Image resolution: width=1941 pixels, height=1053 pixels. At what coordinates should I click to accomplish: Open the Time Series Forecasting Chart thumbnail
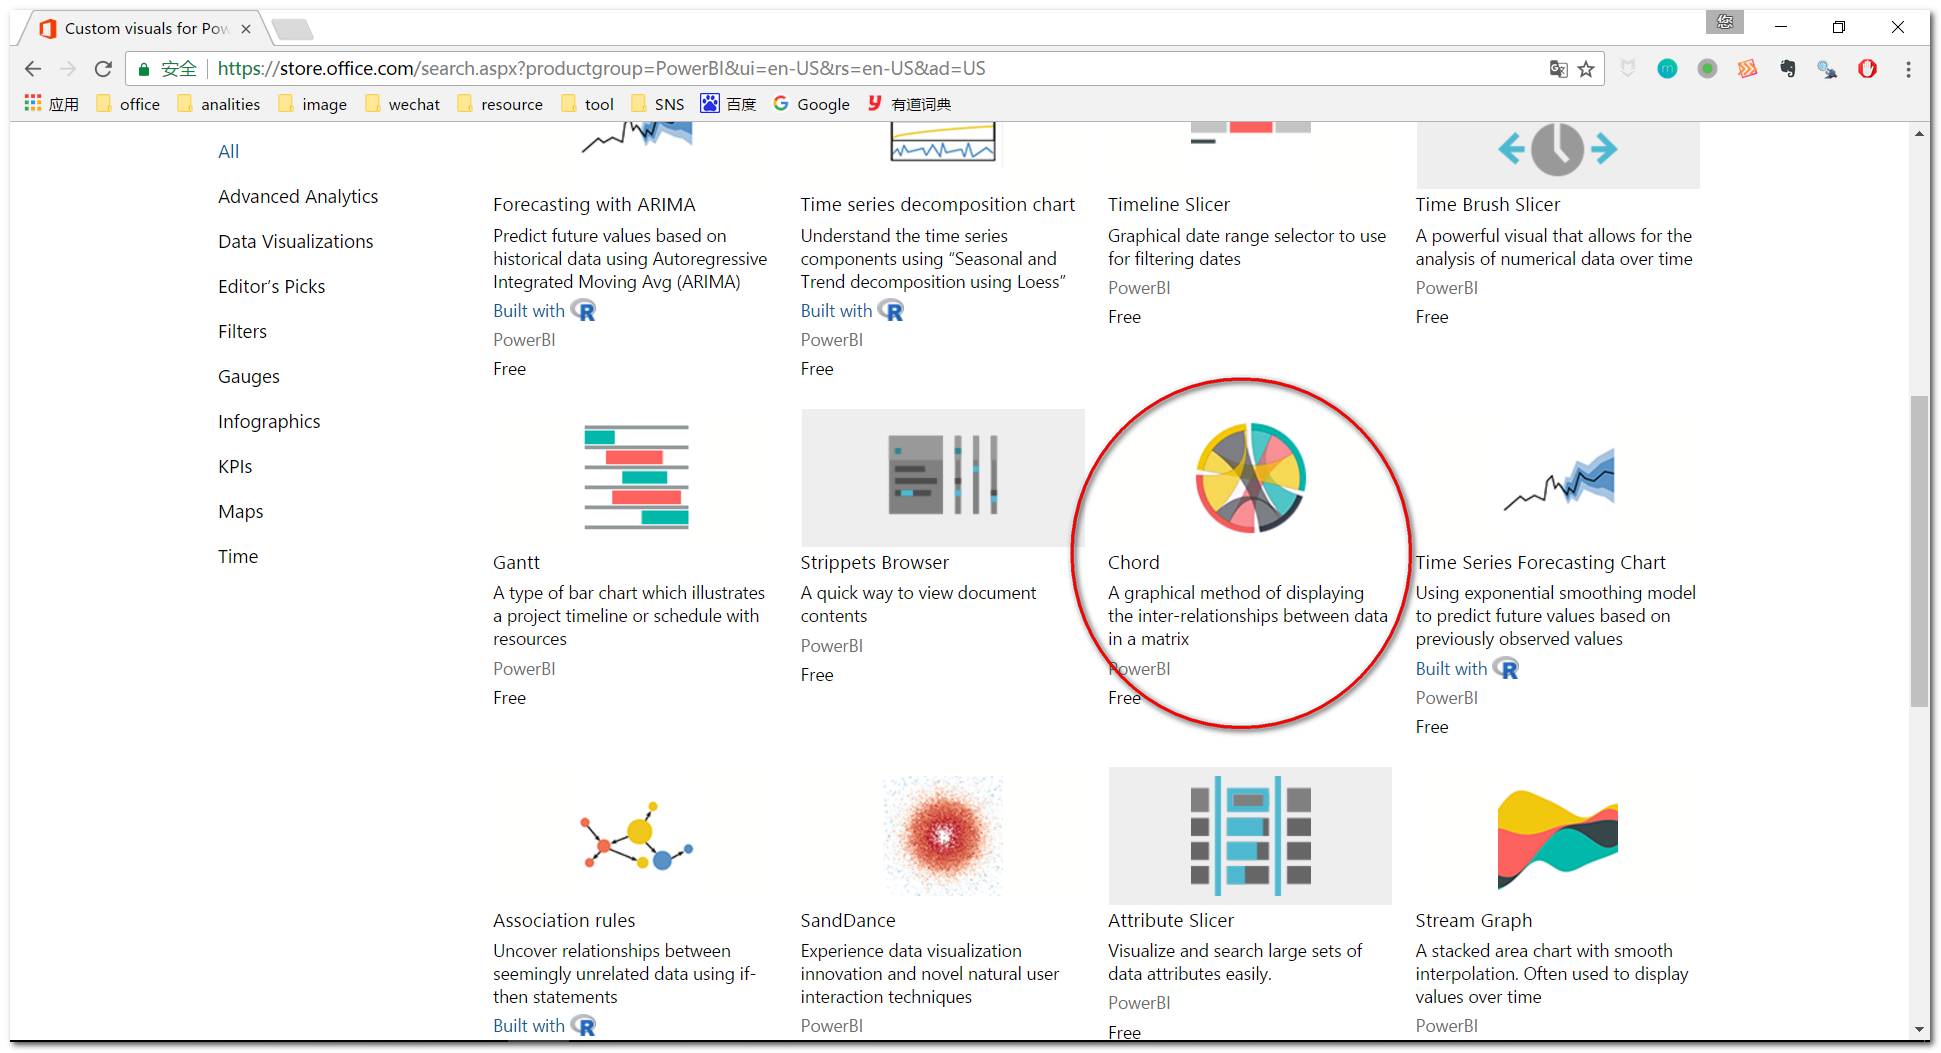pyautogui.click(x=1558, y=477)
